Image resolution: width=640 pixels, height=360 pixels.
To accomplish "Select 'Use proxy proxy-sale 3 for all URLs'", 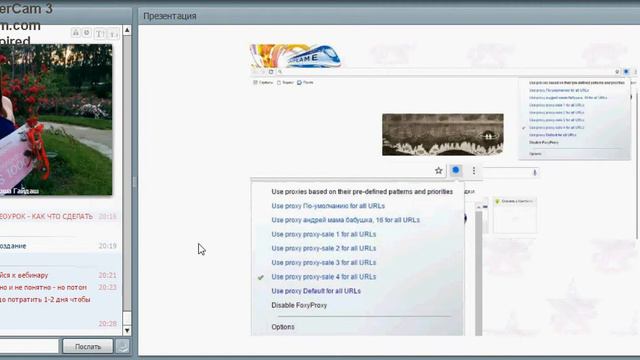I will pos(324,263).
